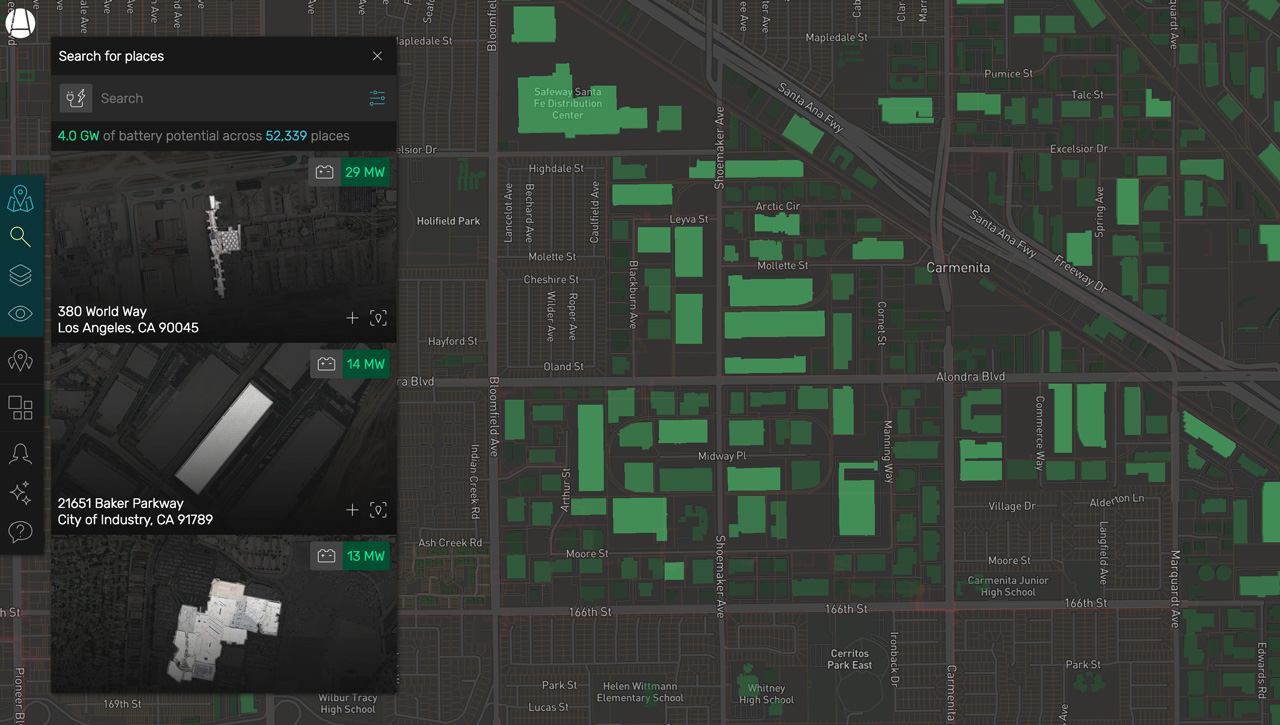Open the user profile icon
Viewport: 1280px width, 725px height.
[20, 454]
